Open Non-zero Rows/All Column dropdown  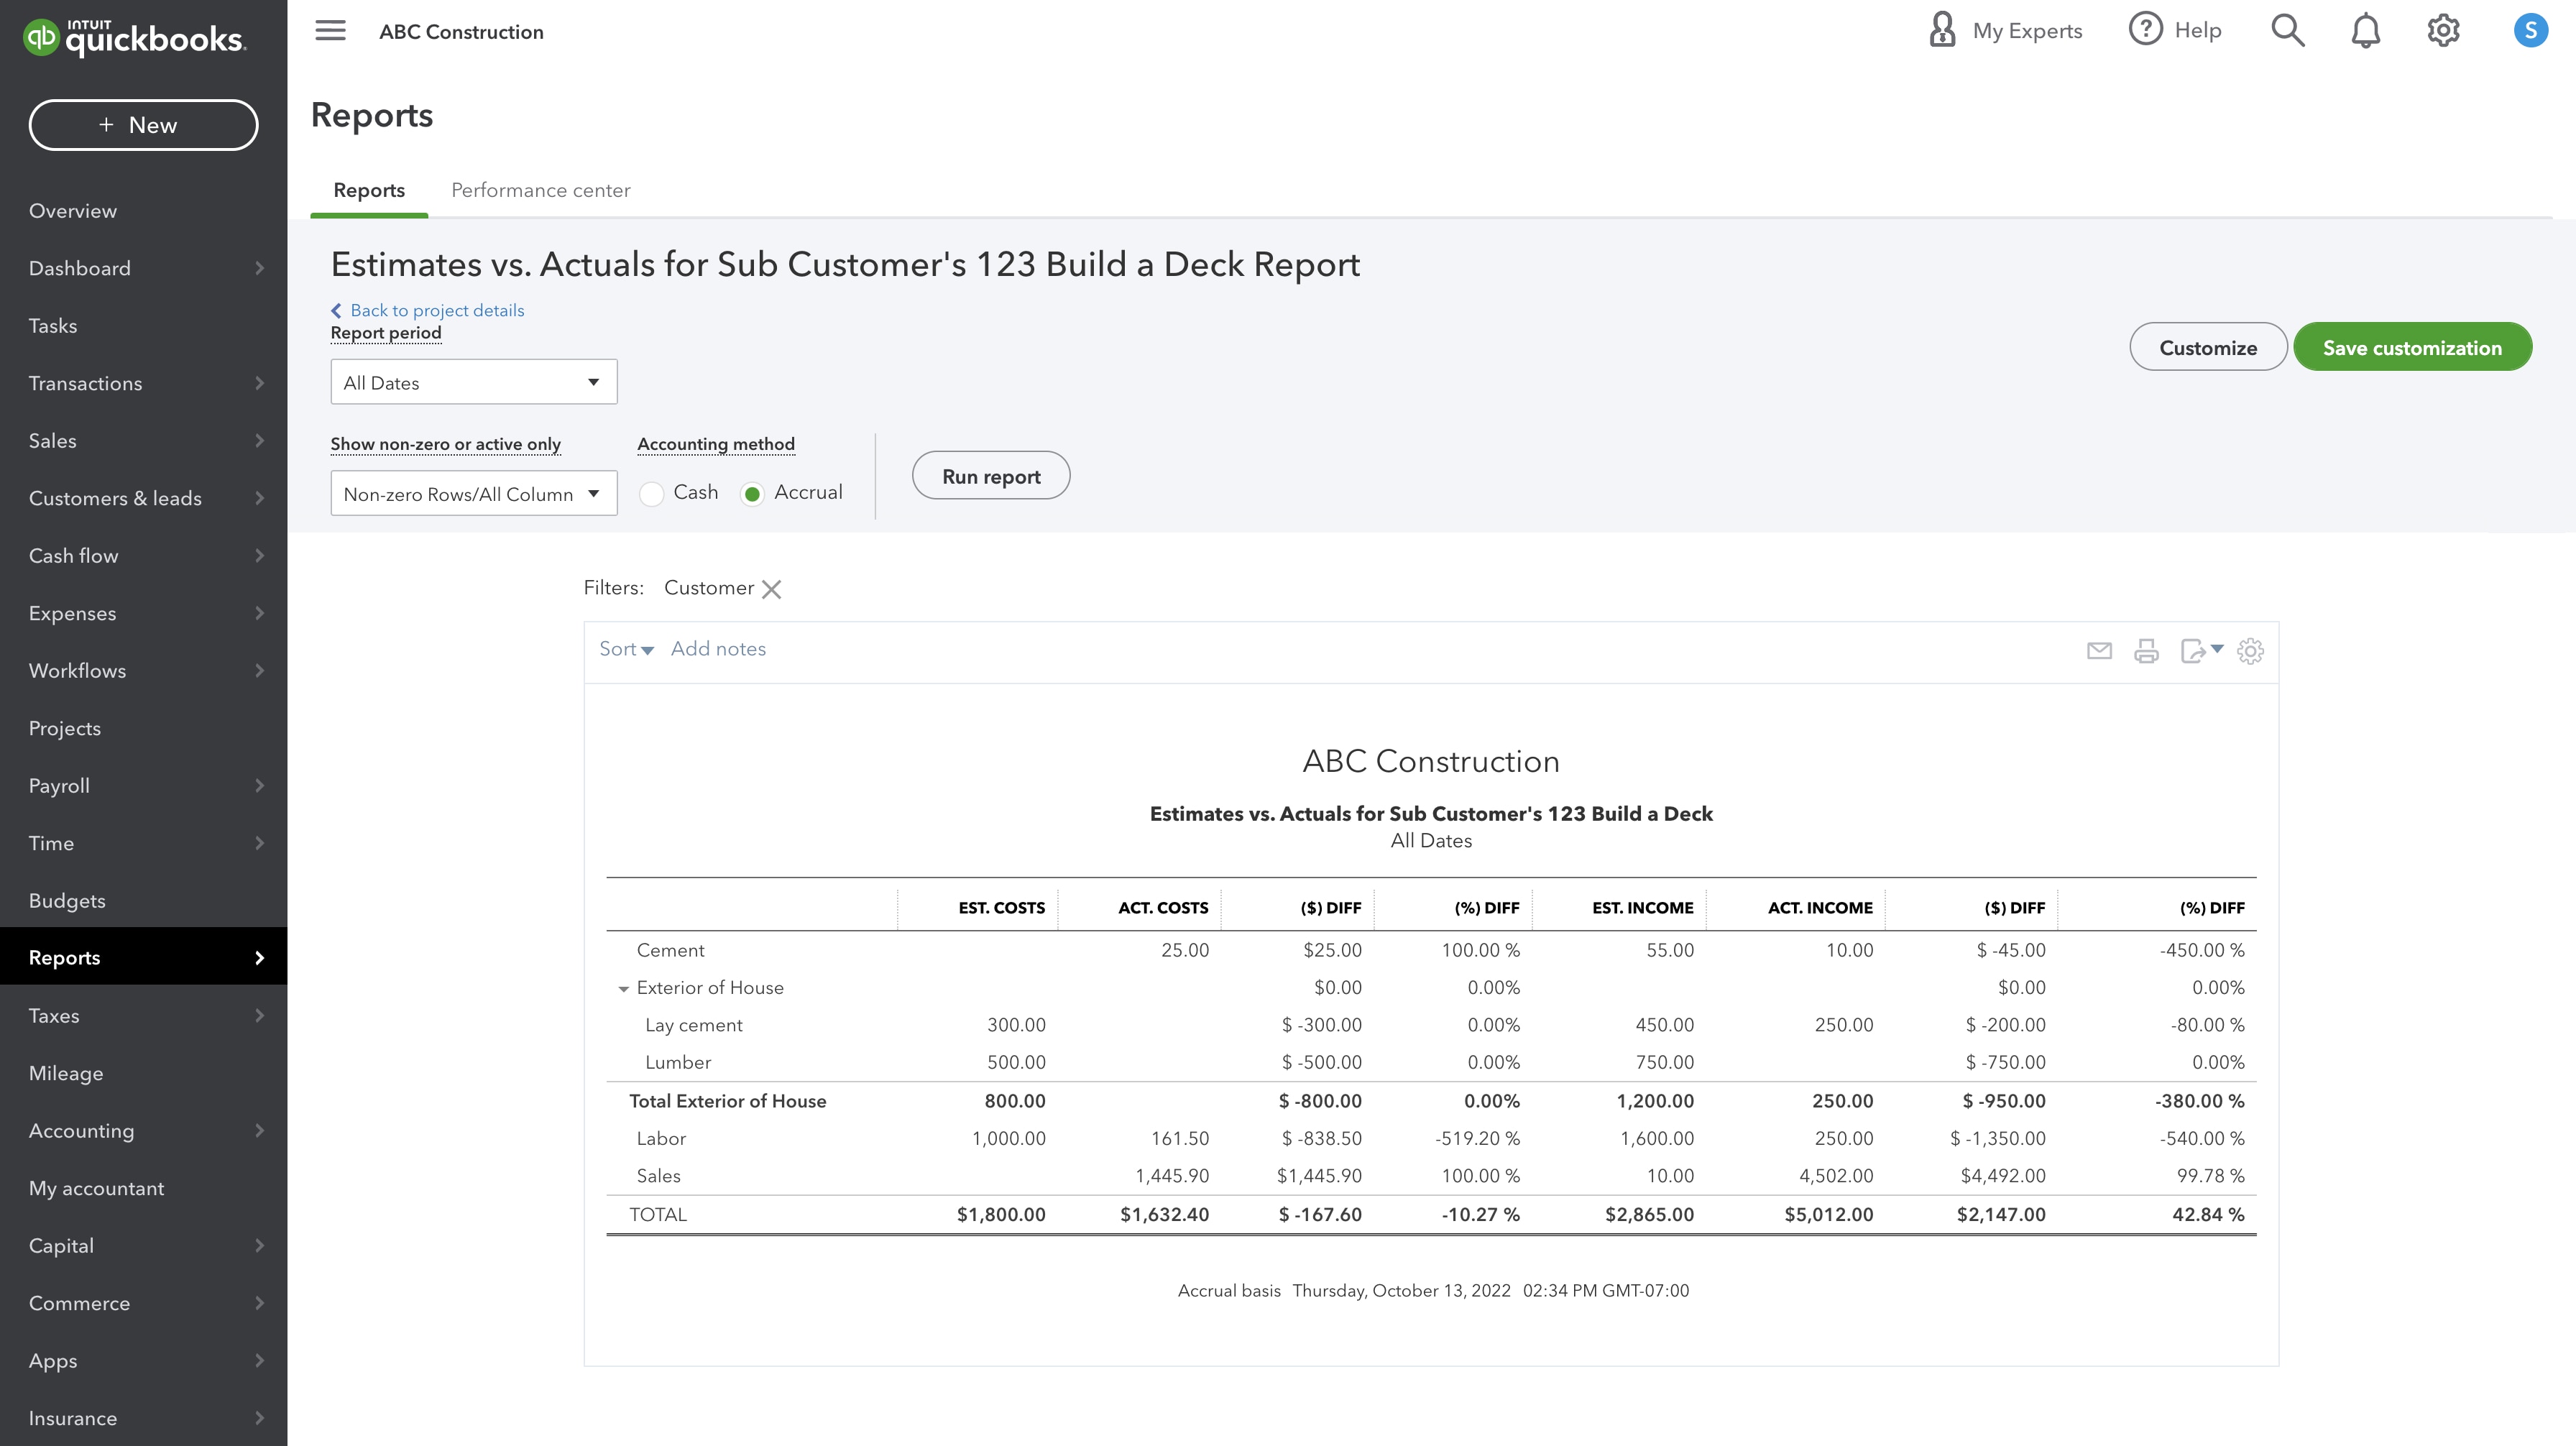click(x=473, y=494)
